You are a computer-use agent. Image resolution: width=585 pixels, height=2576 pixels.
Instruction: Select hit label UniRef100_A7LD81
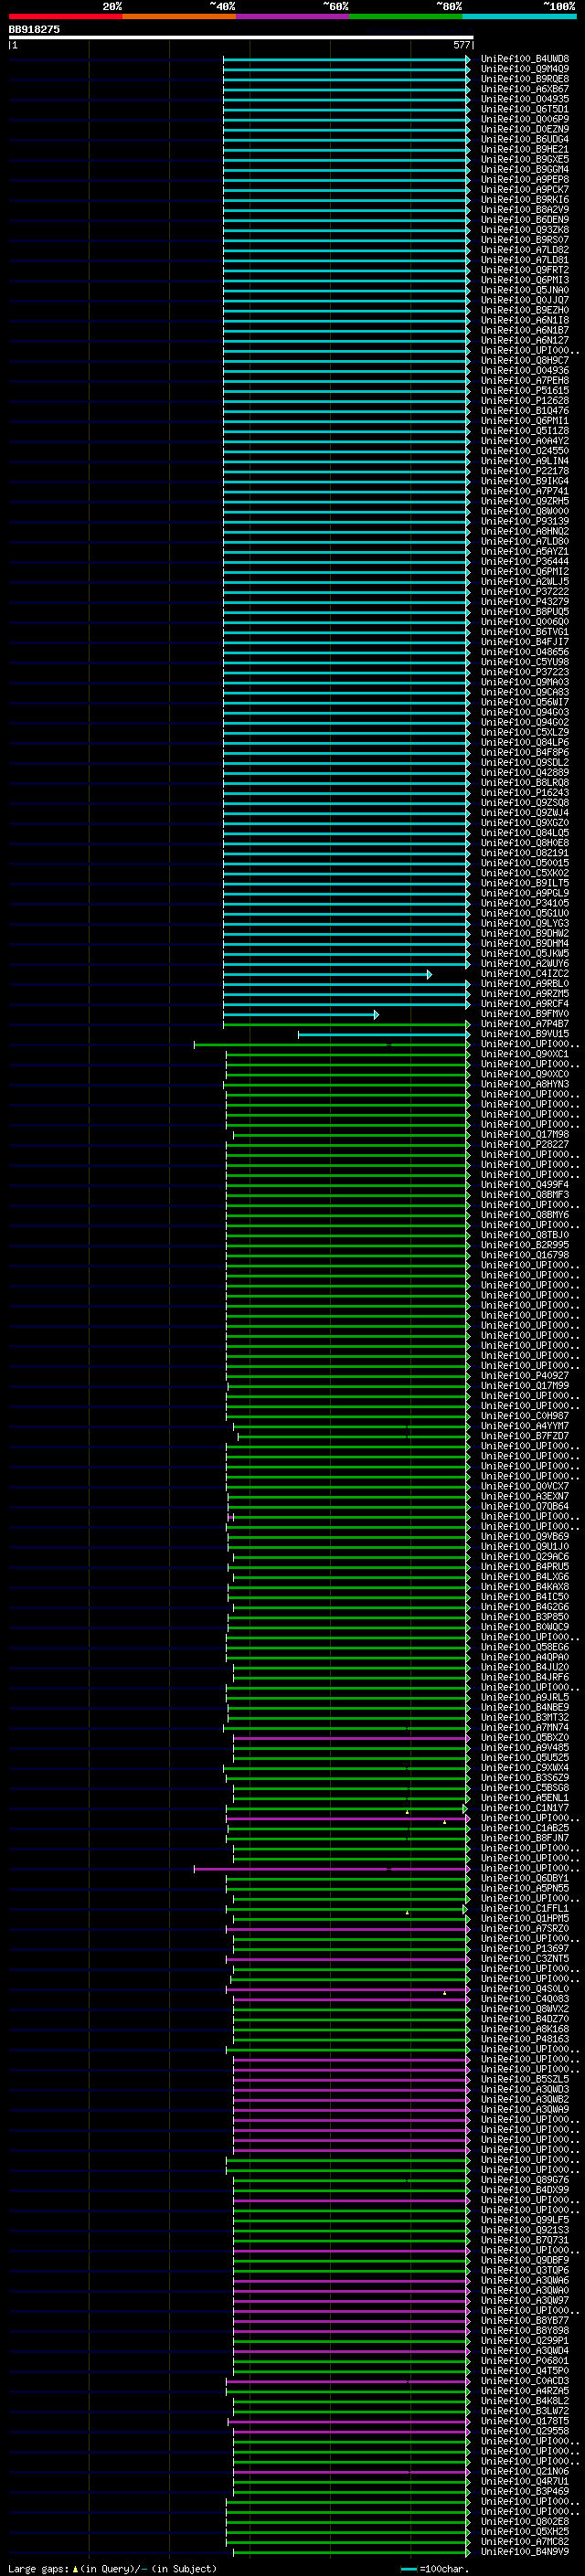pyautogui.click(x=524, y=260)
